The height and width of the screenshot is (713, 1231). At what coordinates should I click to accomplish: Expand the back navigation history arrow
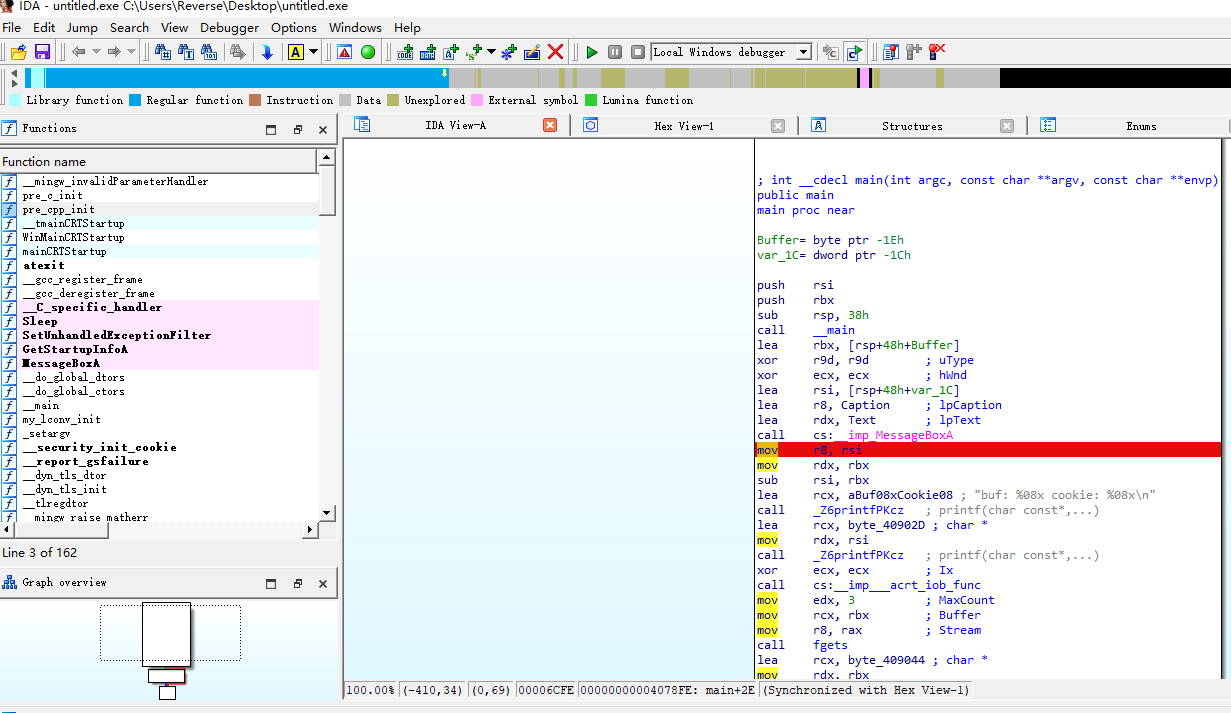[x=96, y=52]
